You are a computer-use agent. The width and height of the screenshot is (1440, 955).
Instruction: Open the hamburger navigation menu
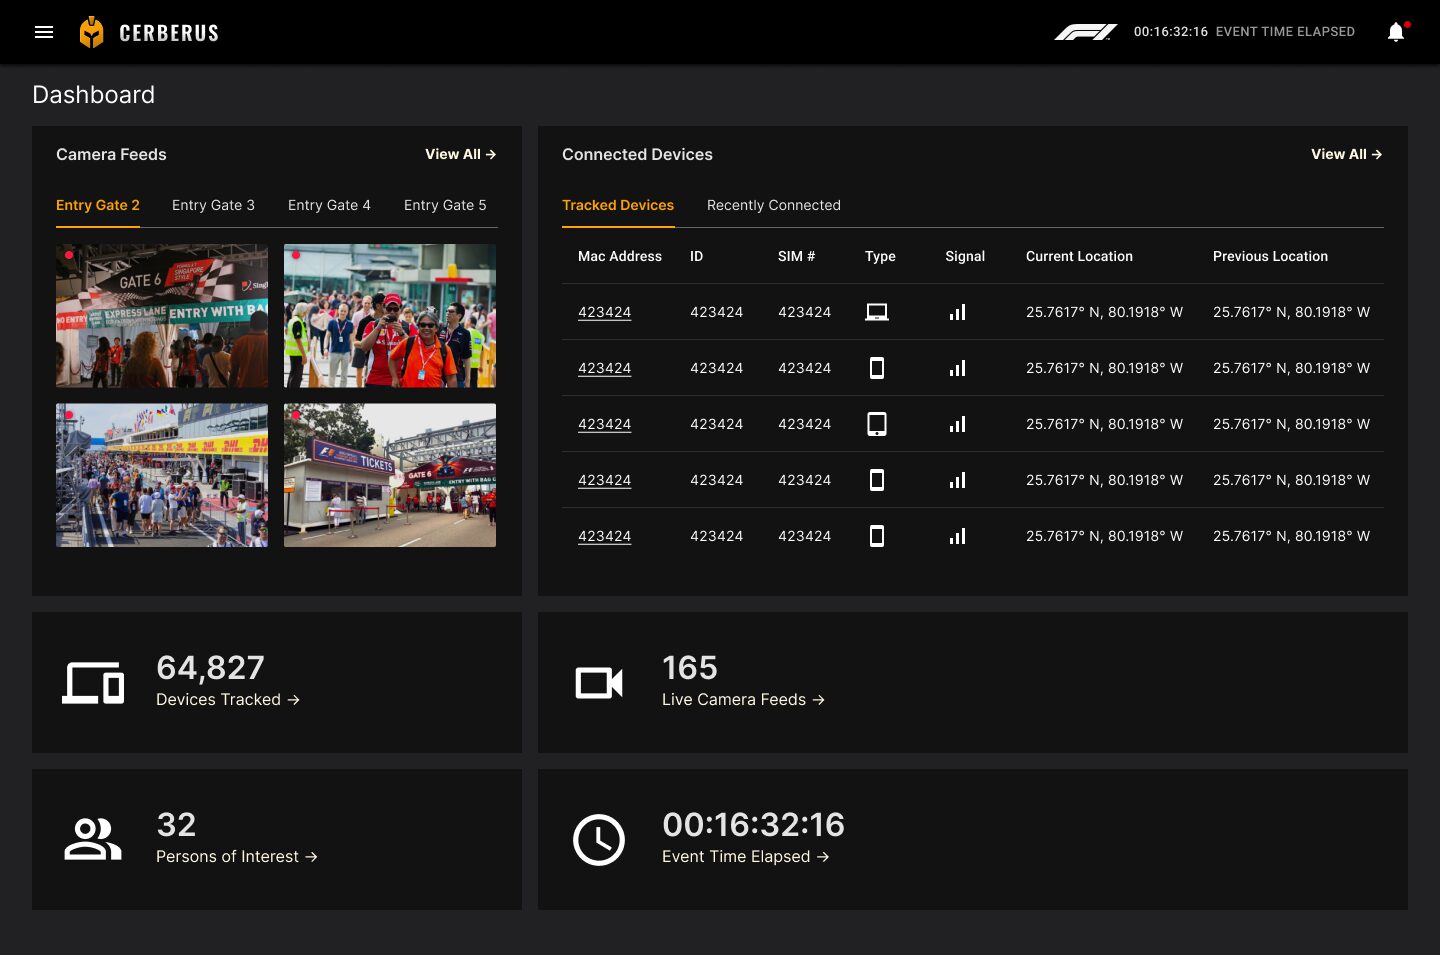pos(44,32)
